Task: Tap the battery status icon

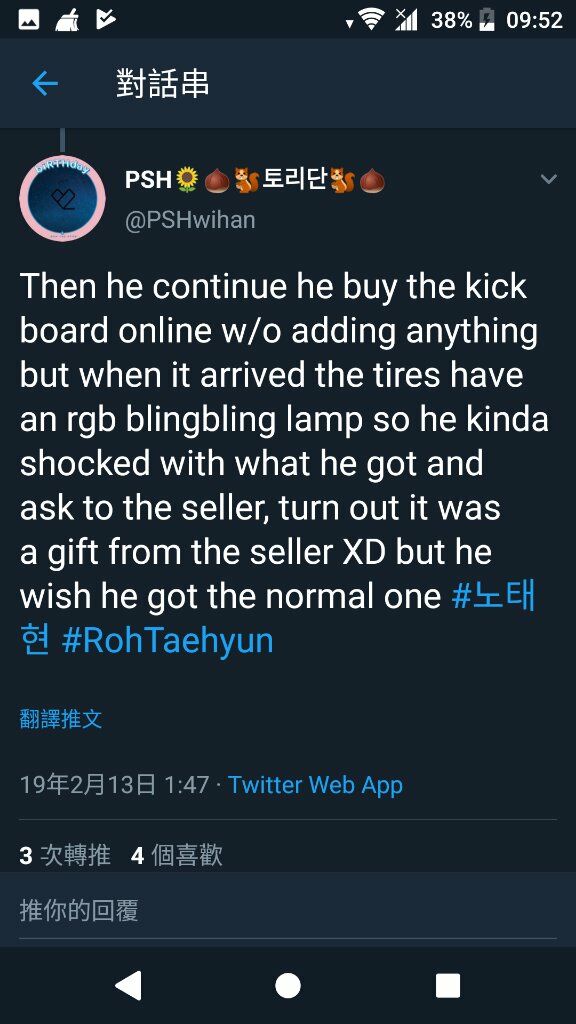Action: [487, 20]
